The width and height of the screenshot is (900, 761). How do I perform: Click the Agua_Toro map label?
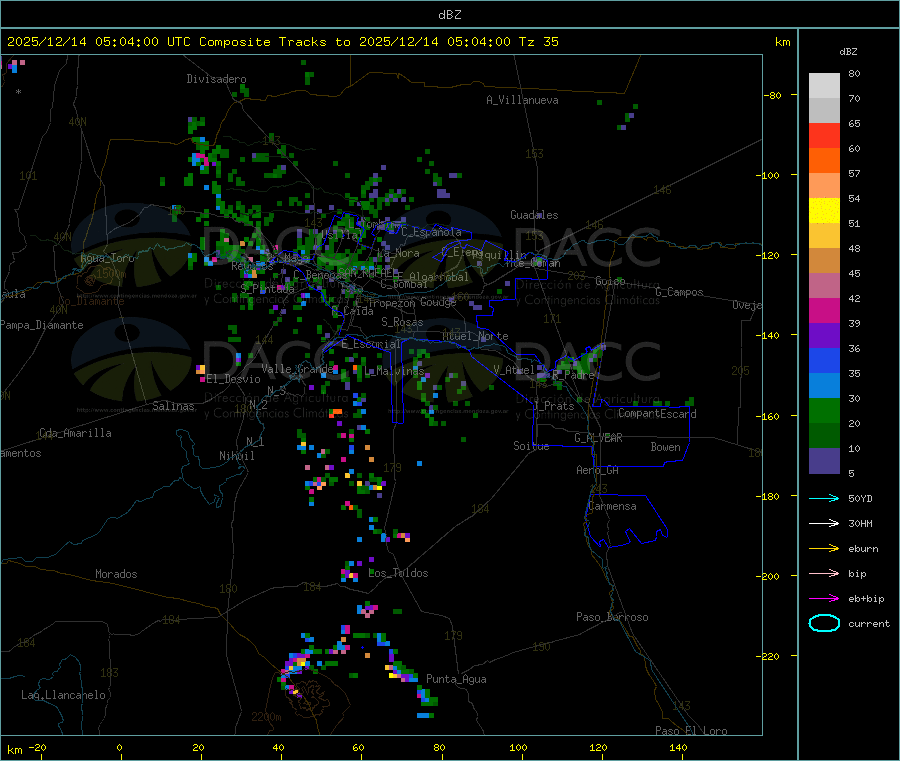pos(107,258)
